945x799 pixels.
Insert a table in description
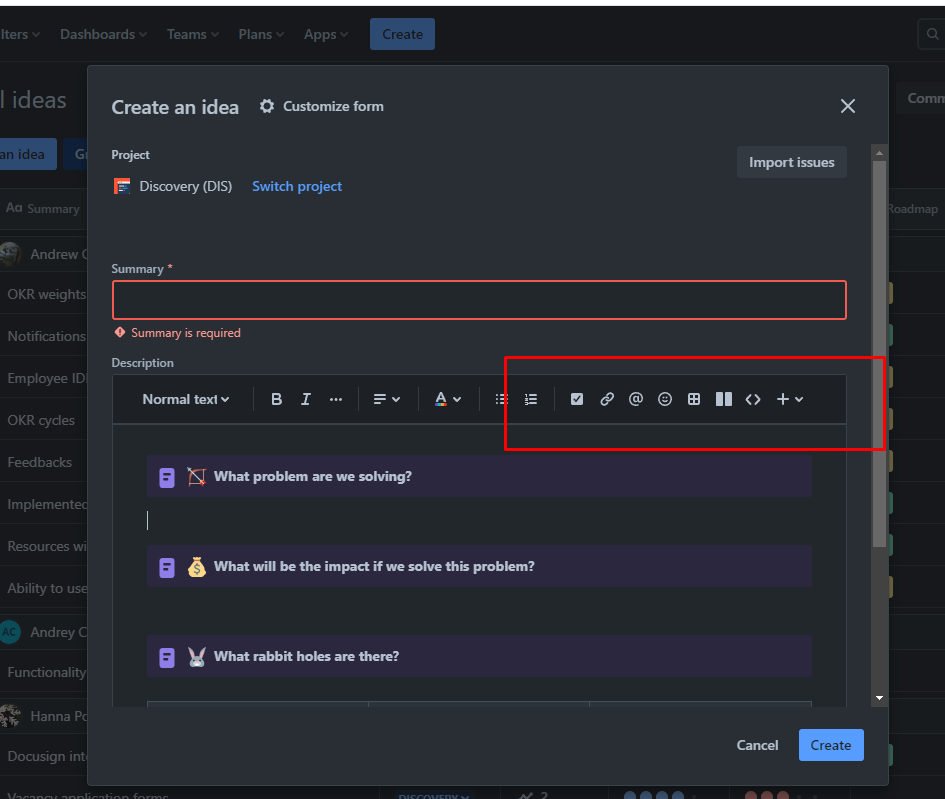click(694, 399)
